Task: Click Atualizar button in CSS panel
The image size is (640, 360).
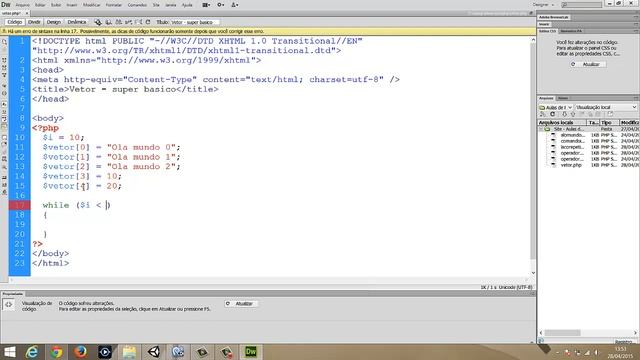Action: pyautogui.click(x=588, y=64)
